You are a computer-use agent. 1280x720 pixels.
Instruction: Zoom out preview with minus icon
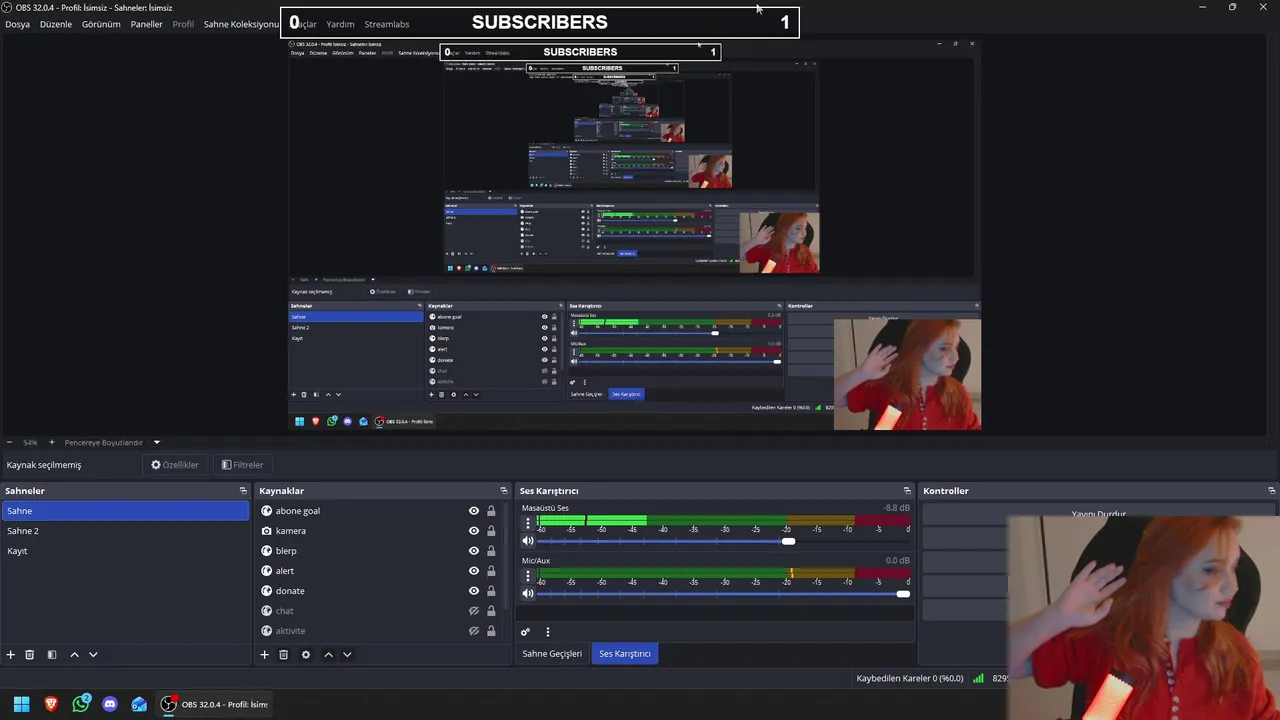coord(9,442)
